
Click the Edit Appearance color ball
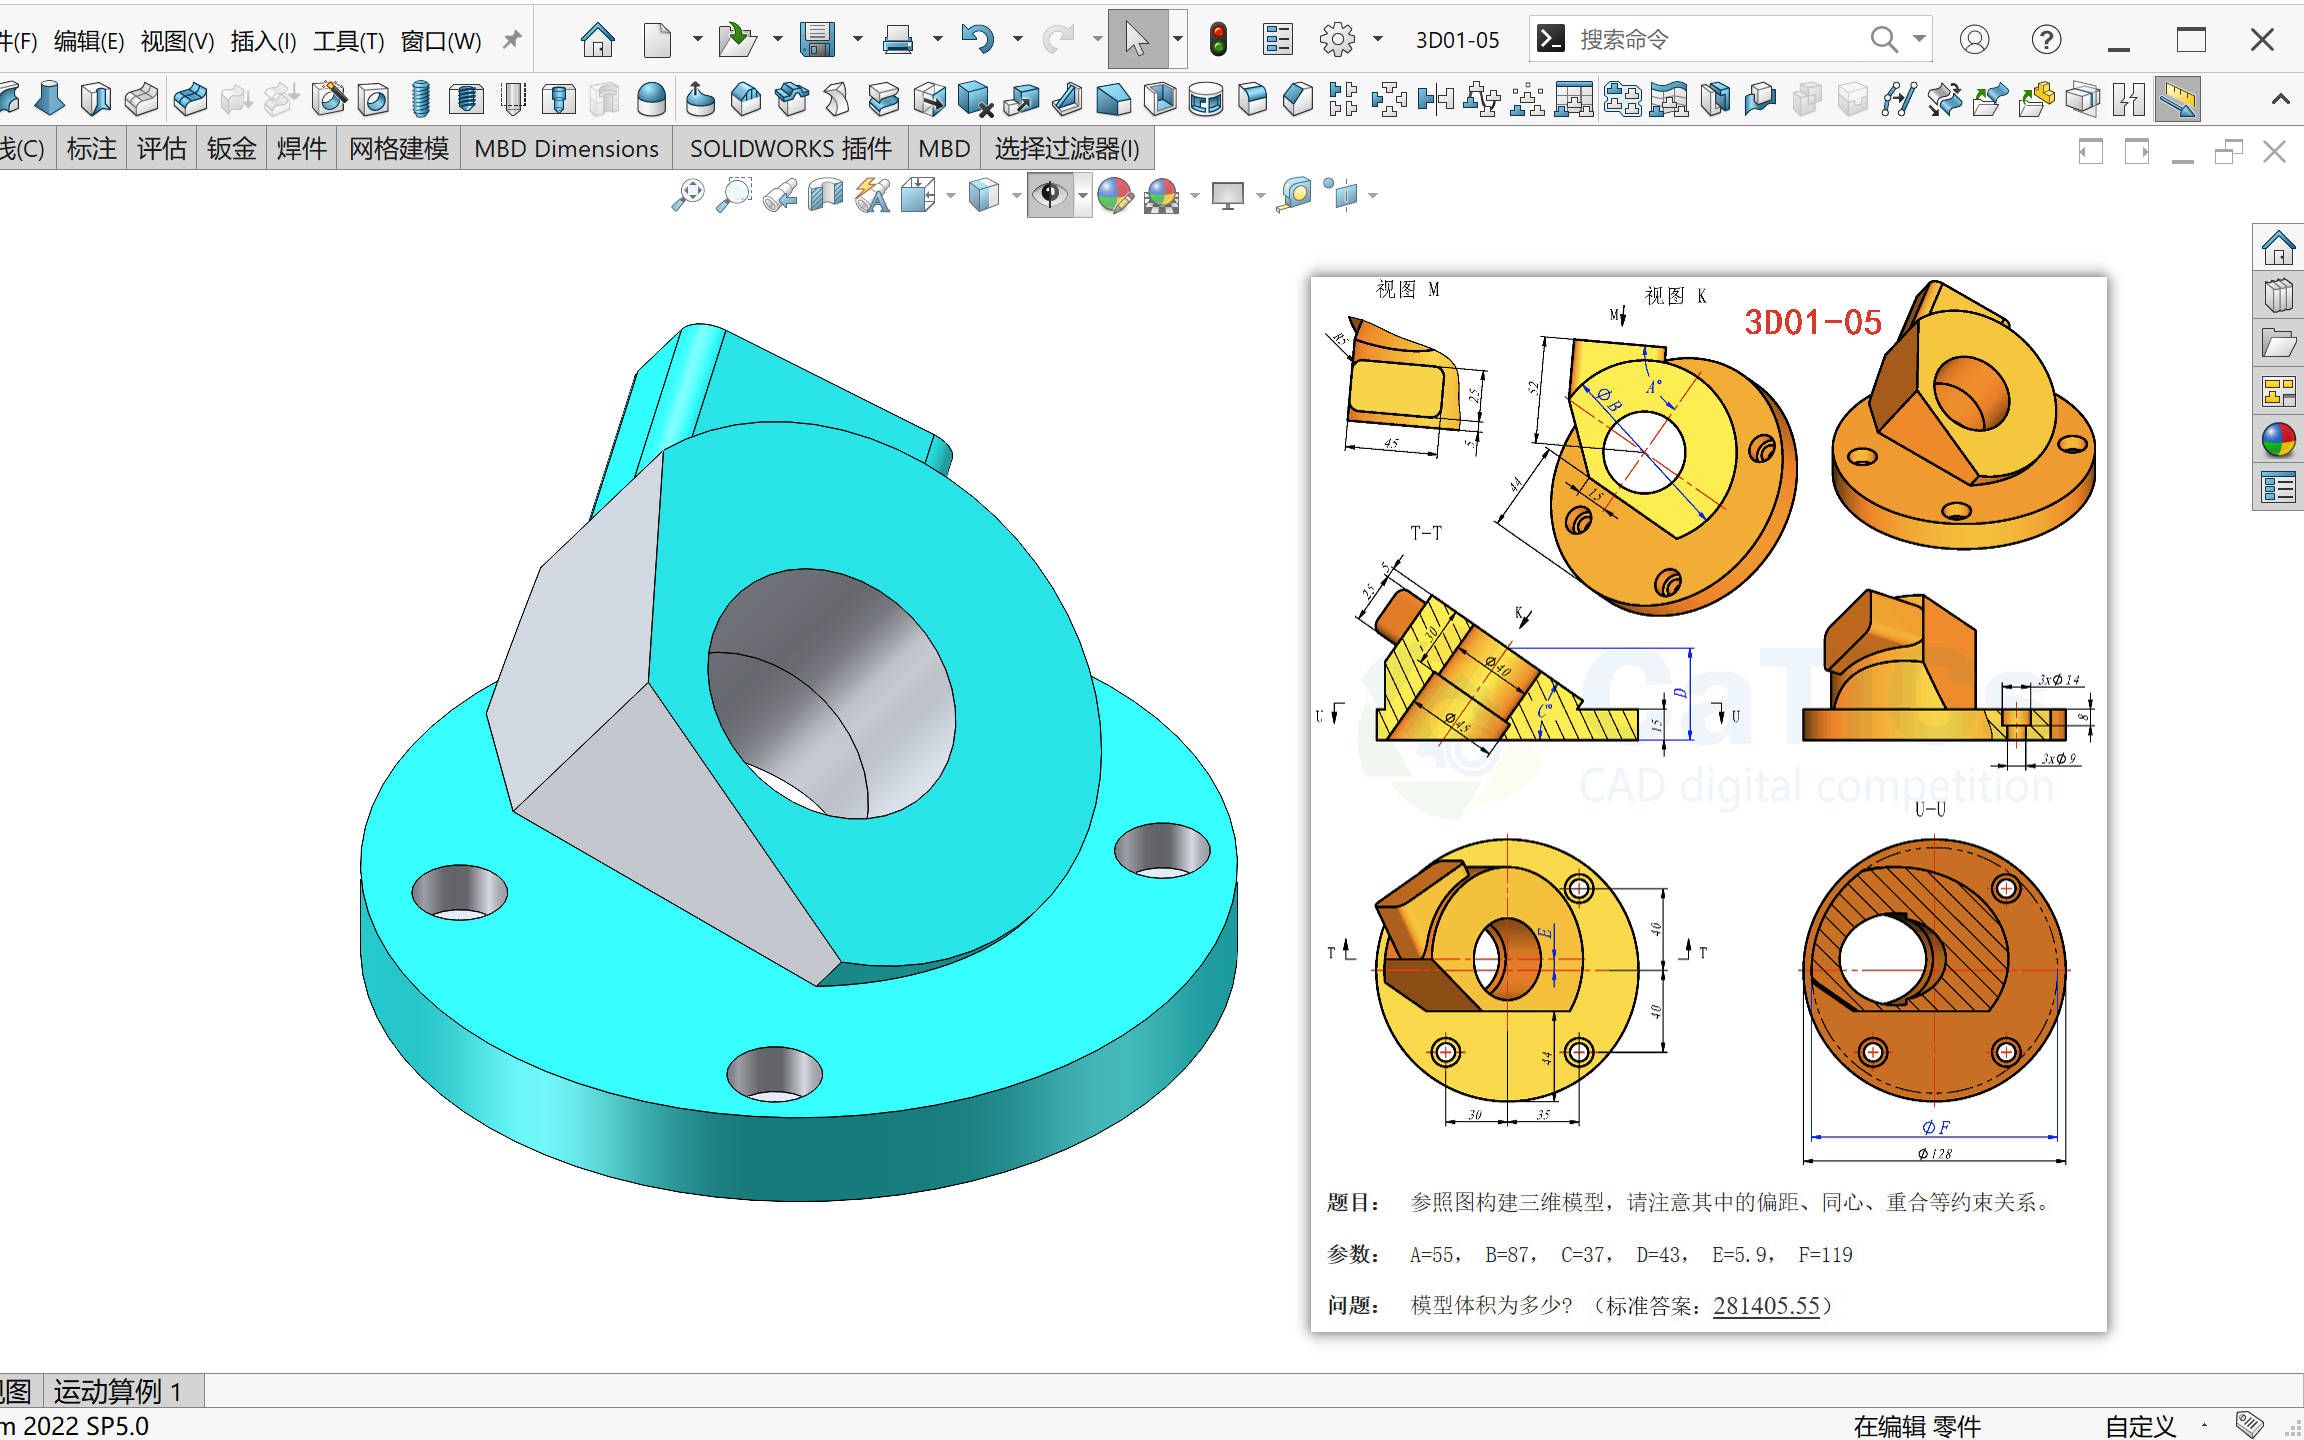click(1114, 195)
